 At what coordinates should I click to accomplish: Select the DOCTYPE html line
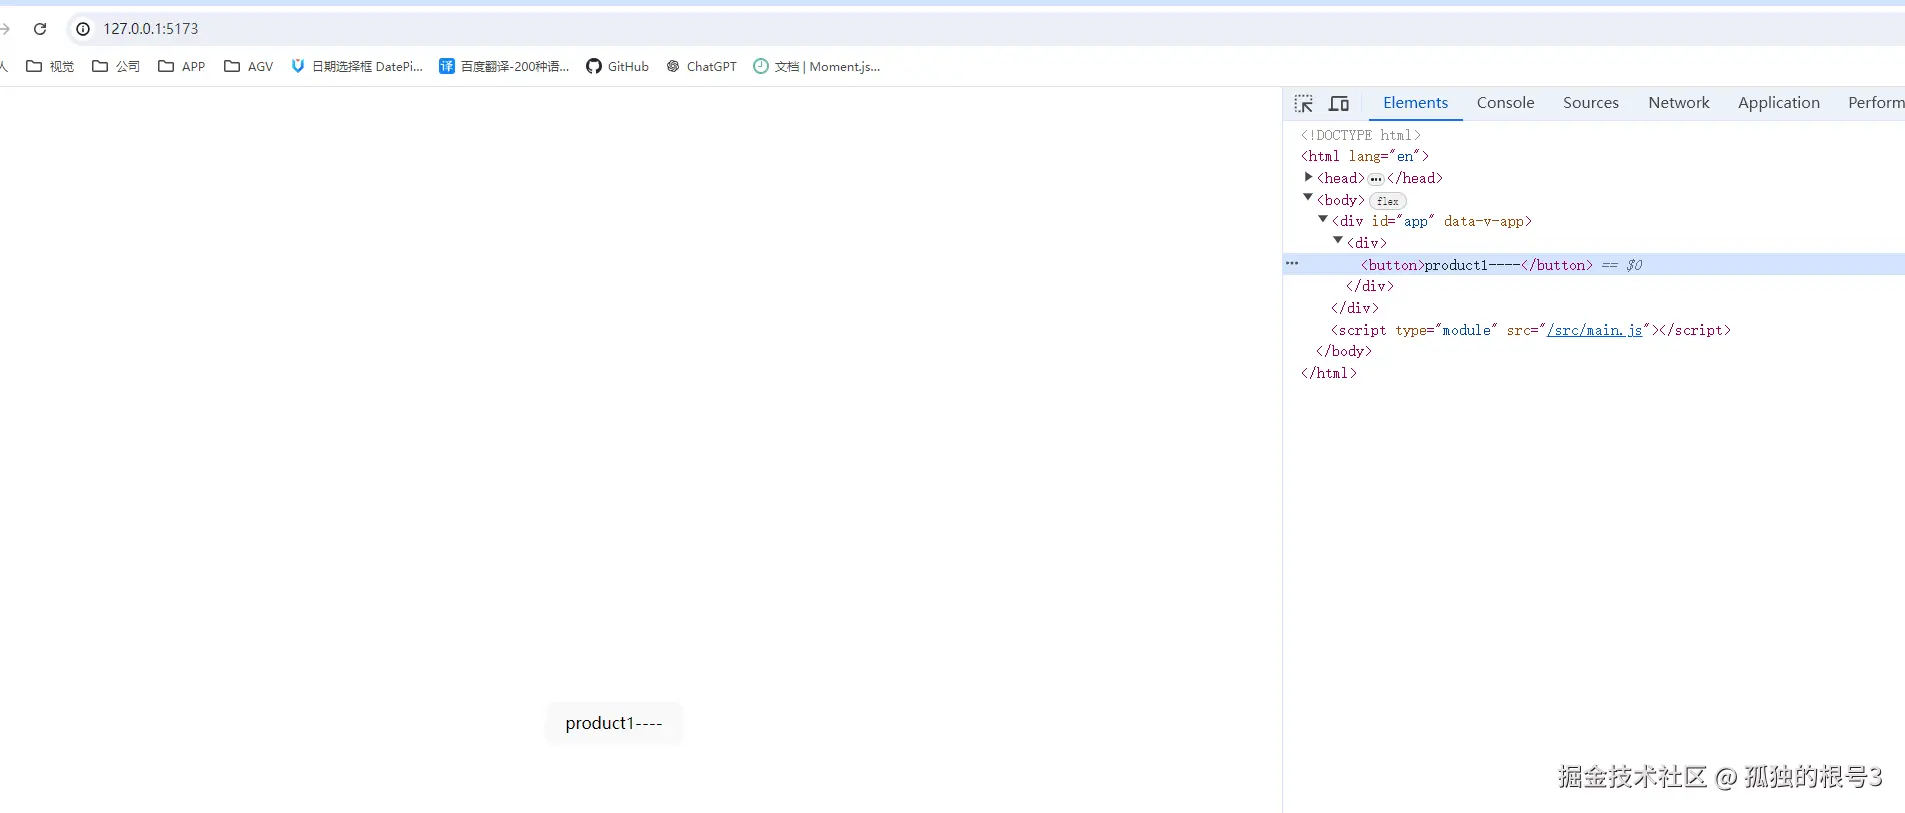[1360, 135]
